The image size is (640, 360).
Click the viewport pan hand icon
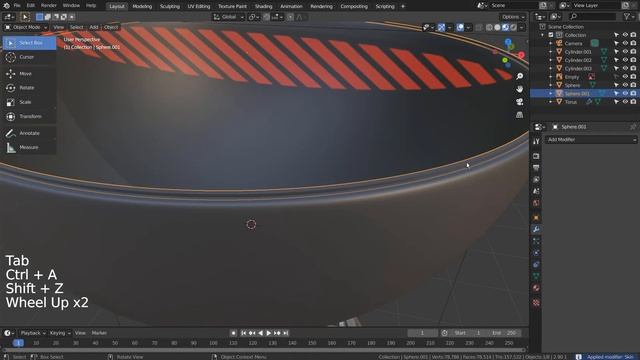[520, 89]
